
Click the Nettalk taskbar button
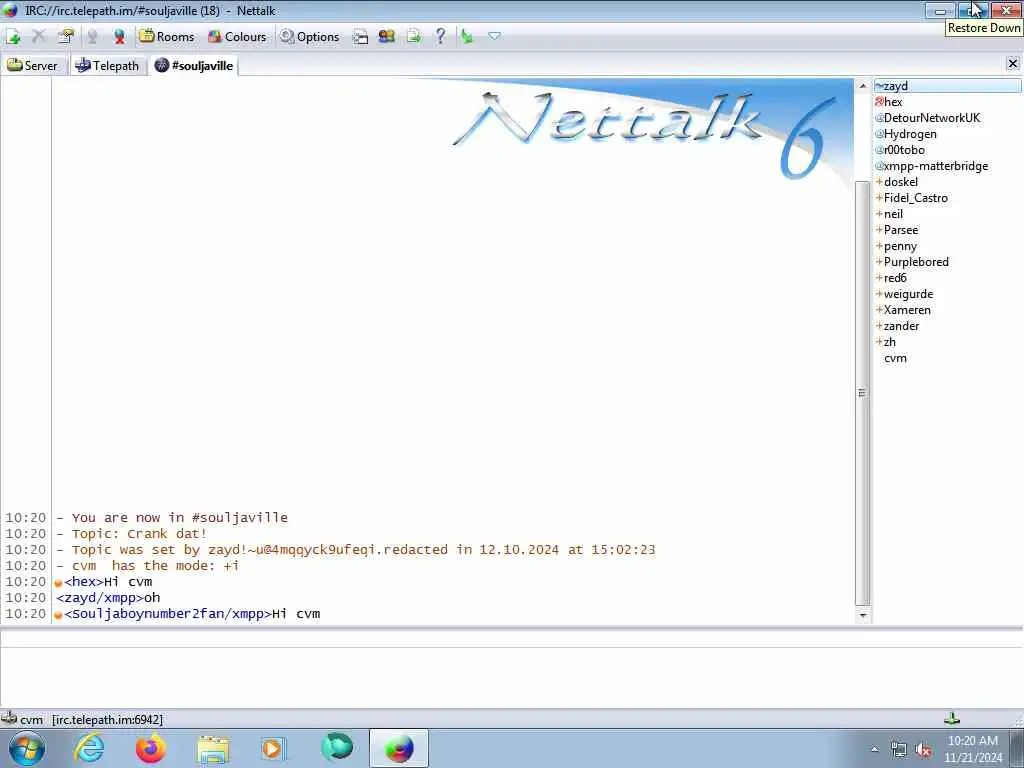399,748
